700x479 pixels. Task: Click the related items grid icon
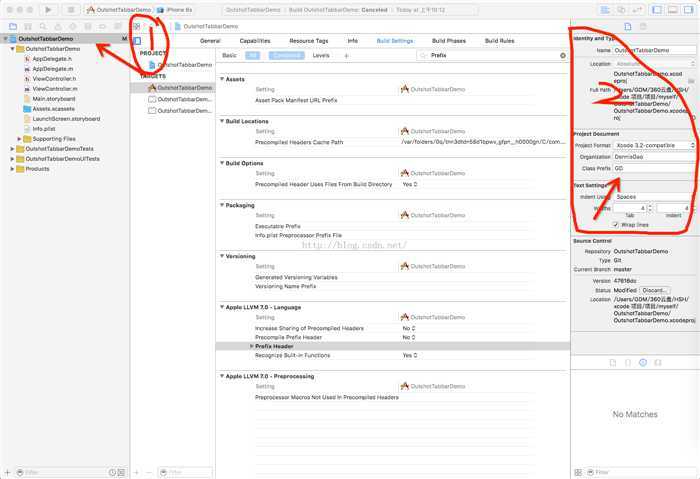(137, 26)
